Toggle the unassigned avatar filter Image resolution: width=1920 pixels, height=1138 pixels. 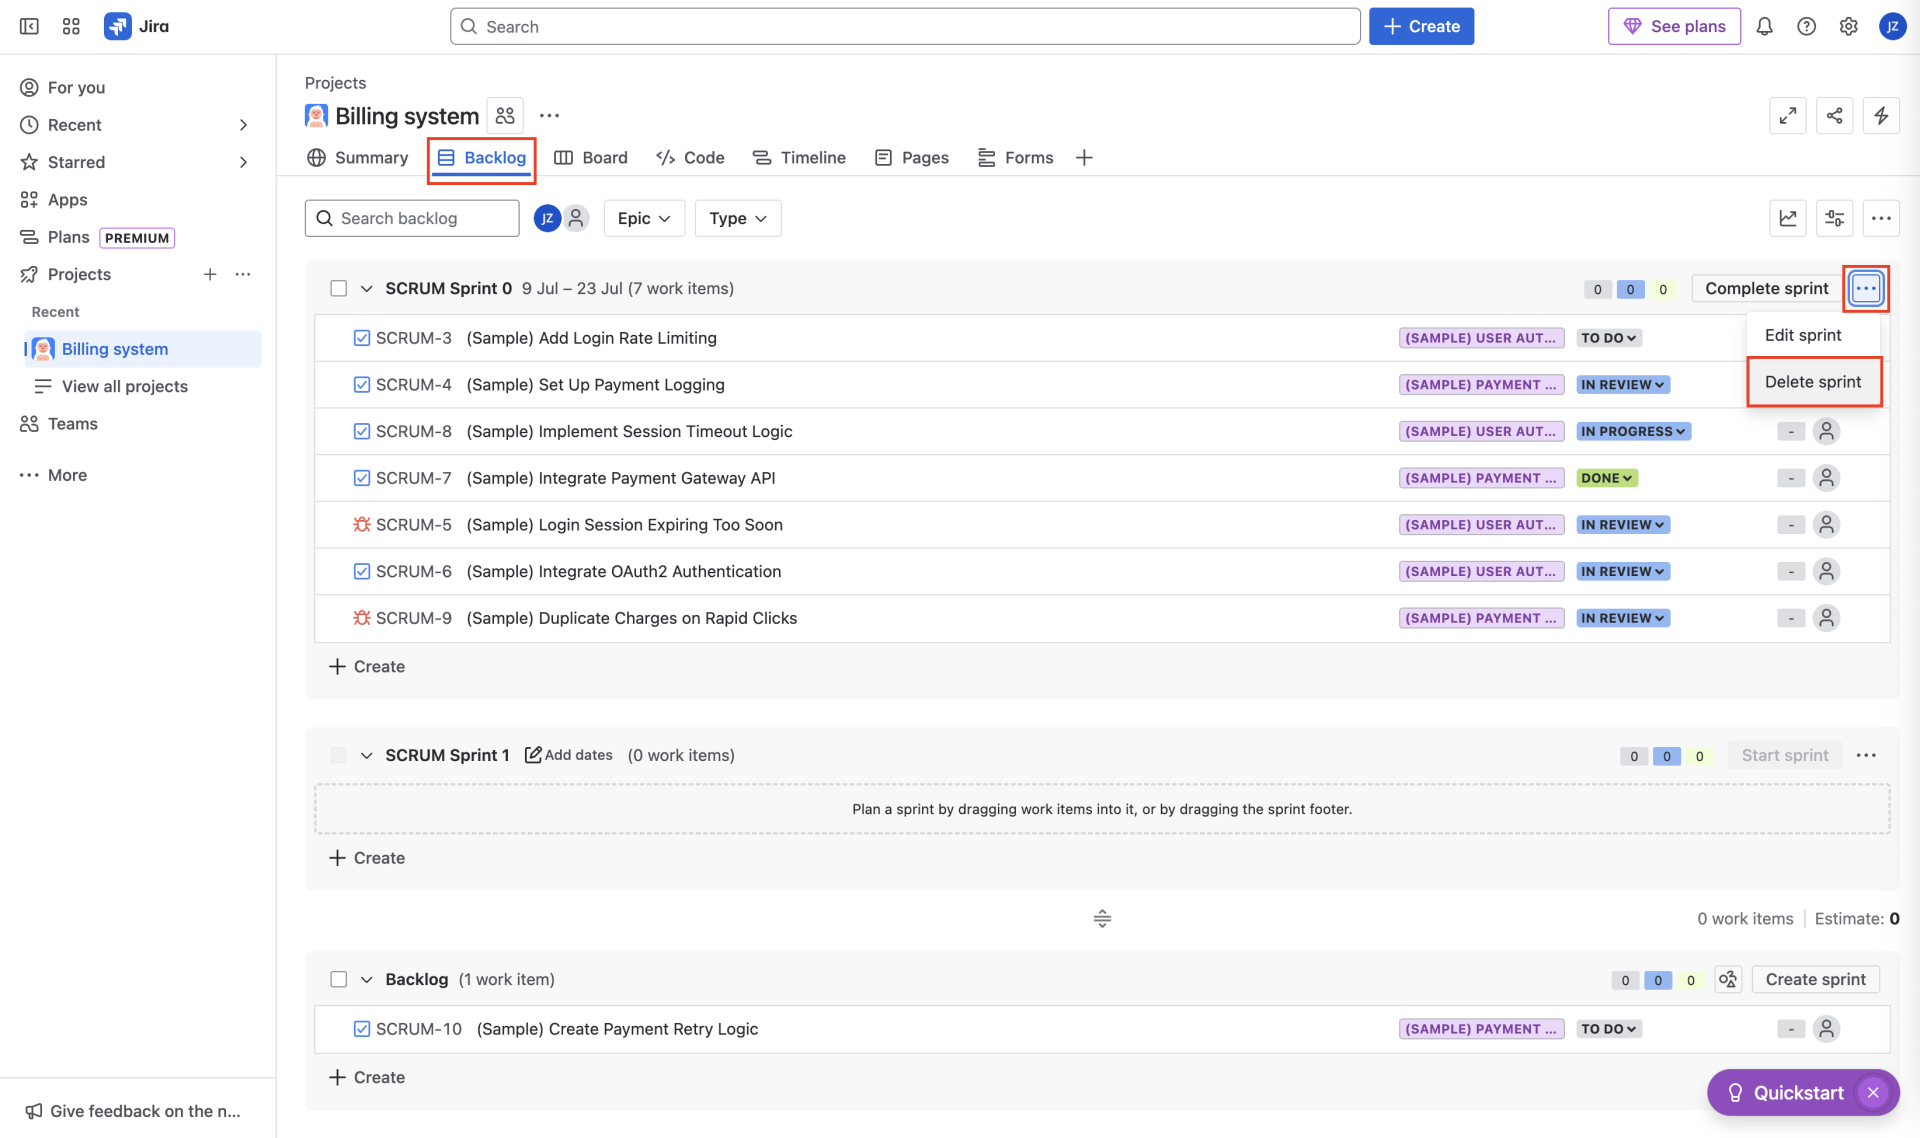point(576,218)
